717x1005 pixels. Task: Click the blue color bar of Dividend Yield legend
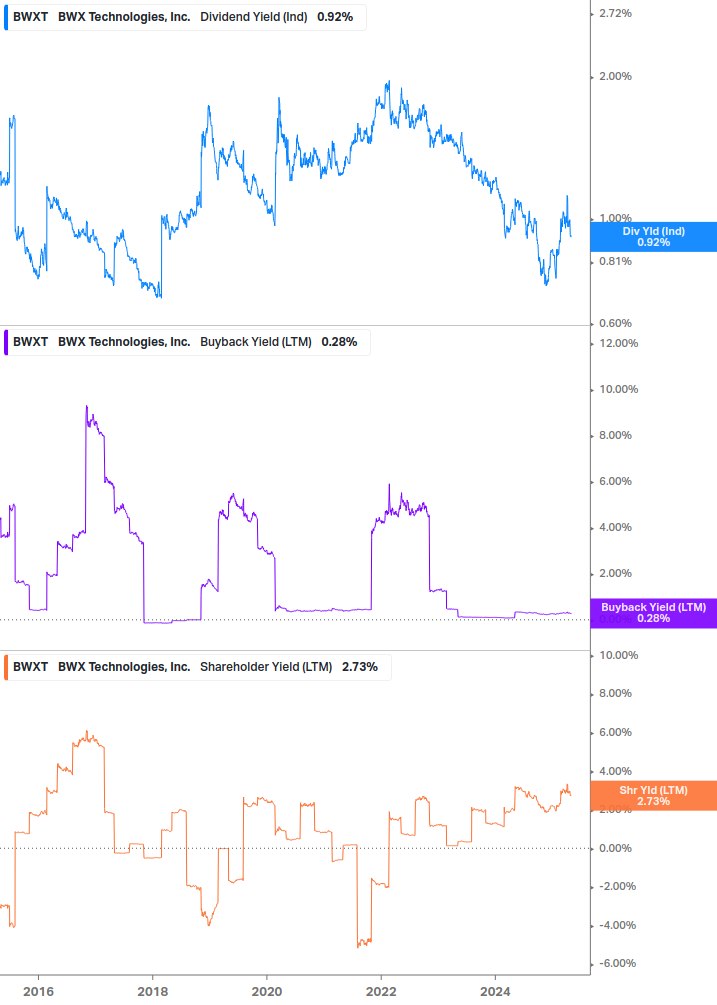(6, 17)
